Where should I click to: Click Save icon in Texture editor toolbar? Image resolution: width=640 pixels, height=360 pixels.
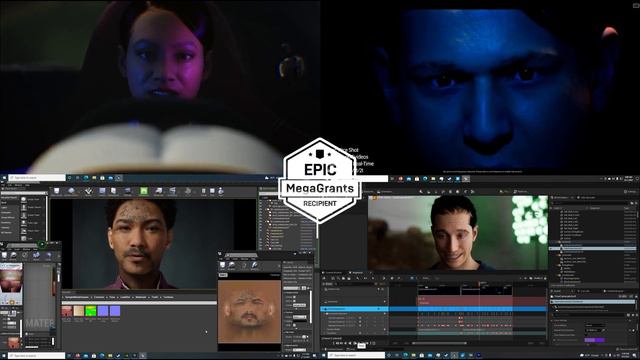[x=222, y=265]
